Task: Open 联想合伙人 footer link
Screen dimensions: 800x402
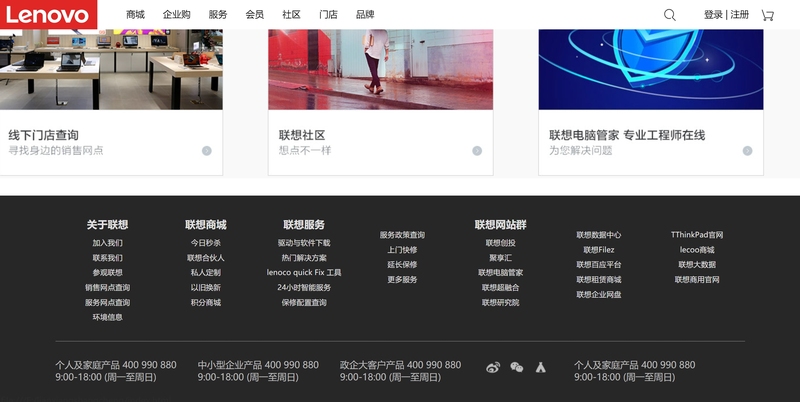Action: [206, 258]
